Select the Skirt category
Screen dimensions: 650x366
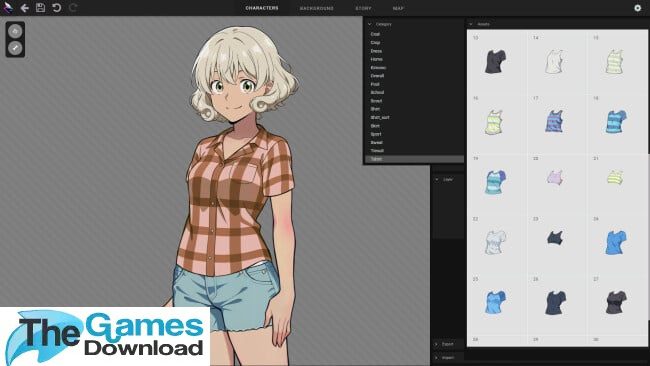[x=375, y=126]
